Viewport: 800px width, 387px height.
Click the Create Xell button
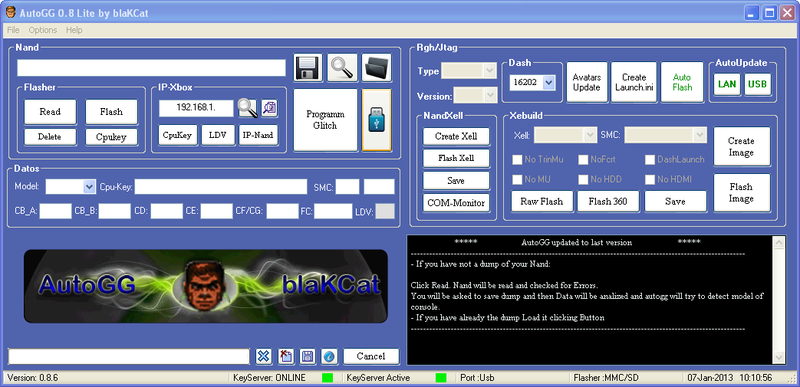point(456,136)
